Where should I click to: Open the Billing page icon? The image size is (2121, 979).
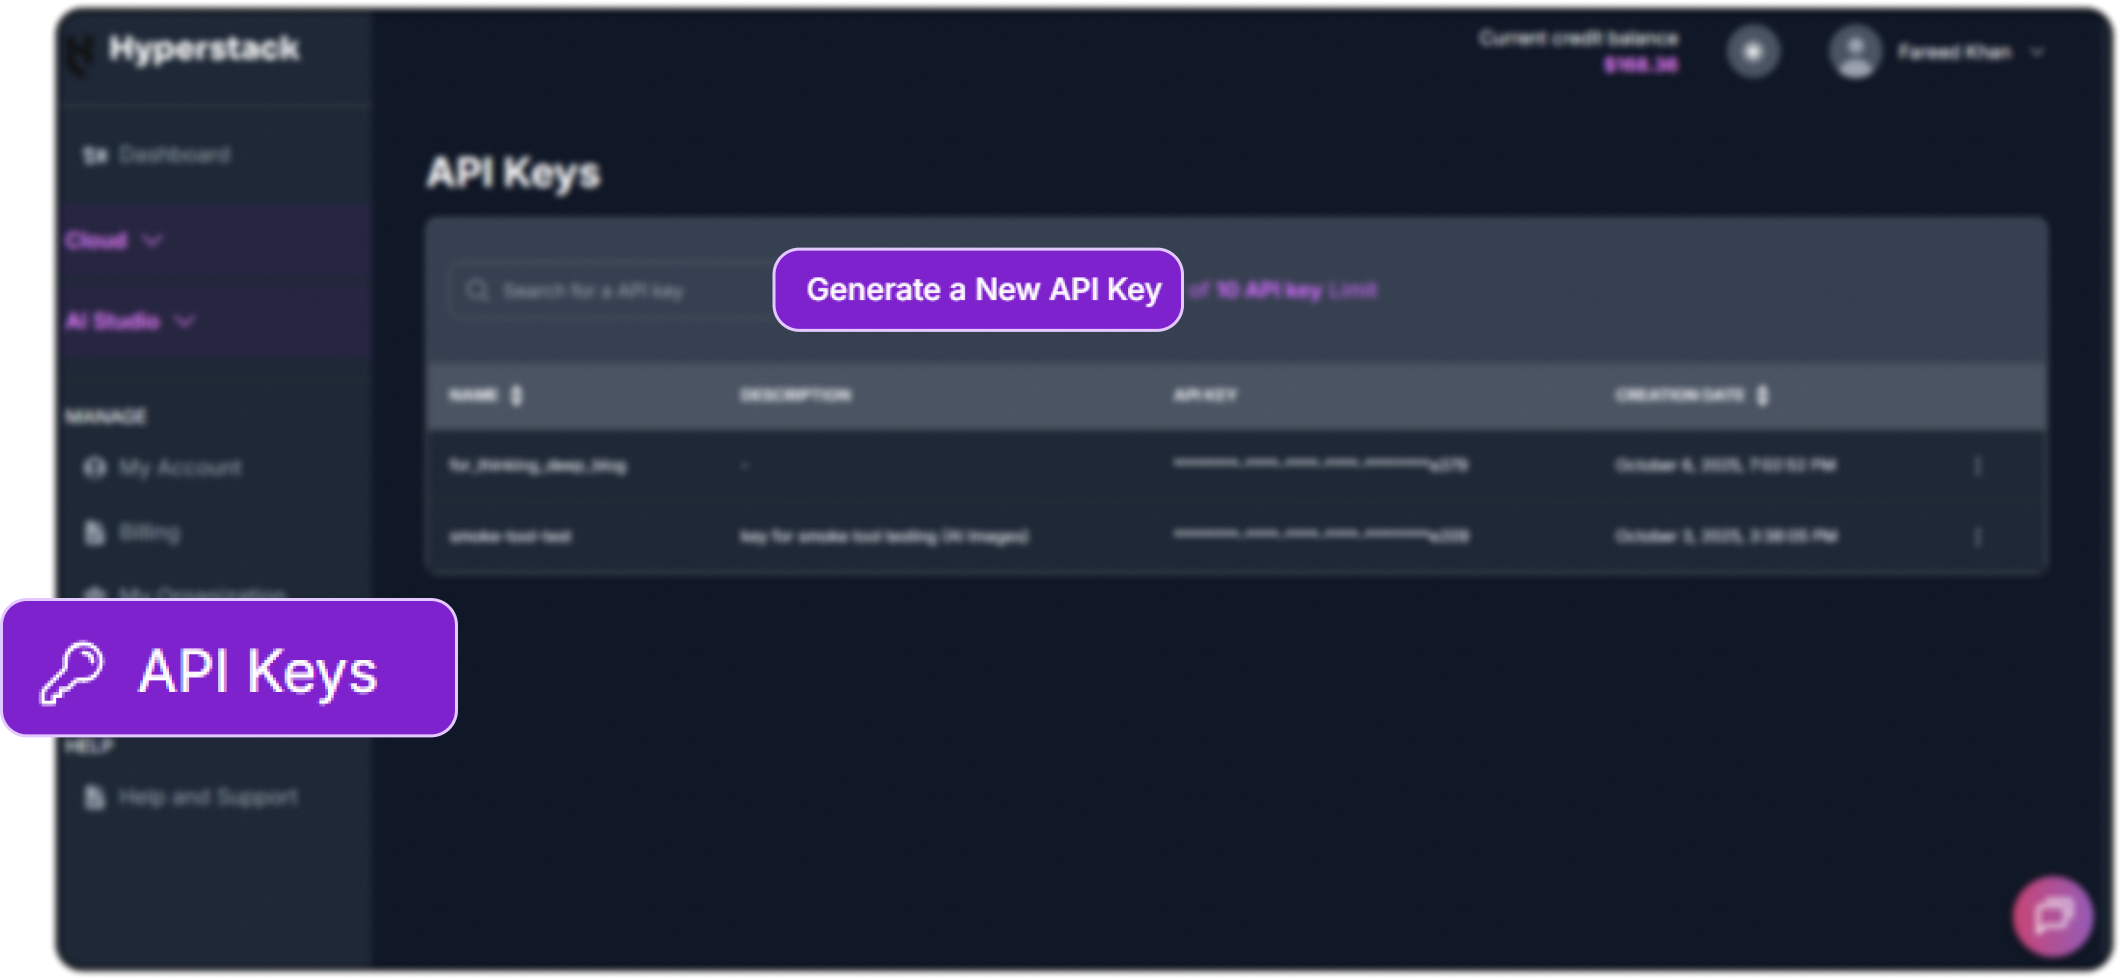pos(92,532)
